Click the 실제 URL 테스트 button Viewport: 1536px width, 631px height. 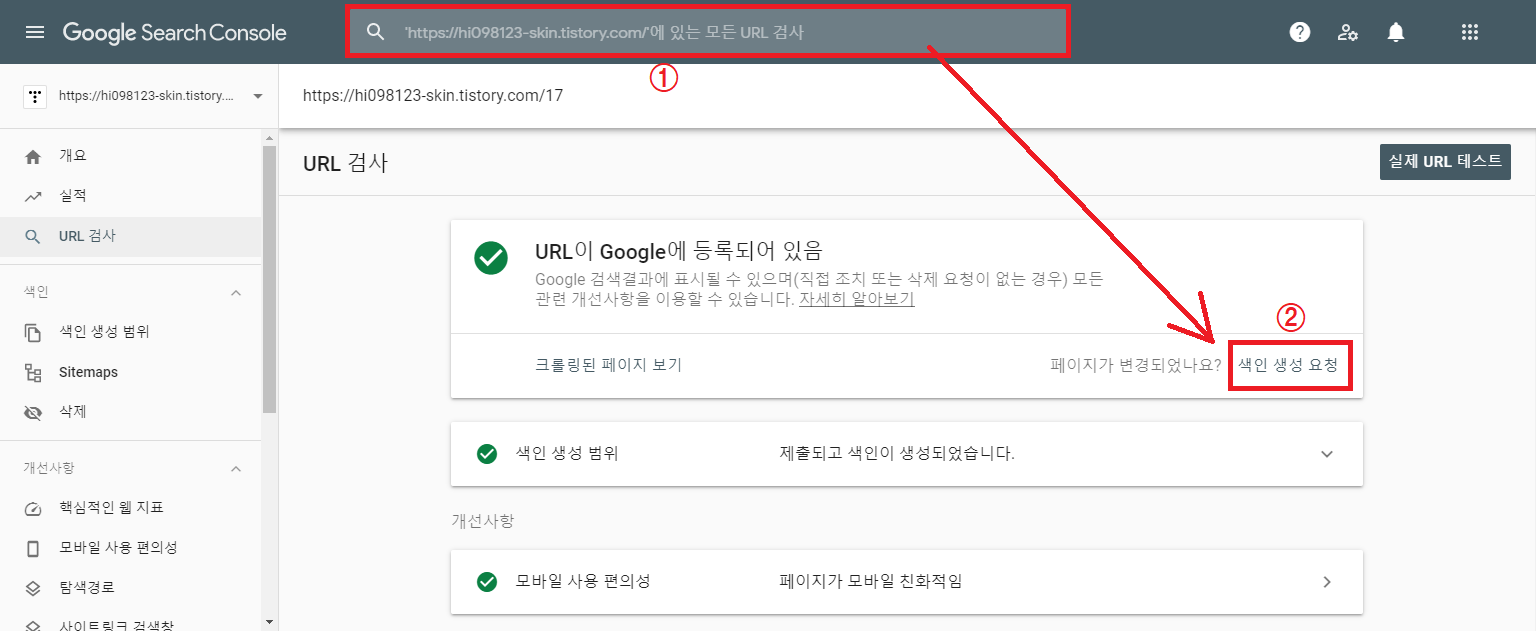point(1445,161)
